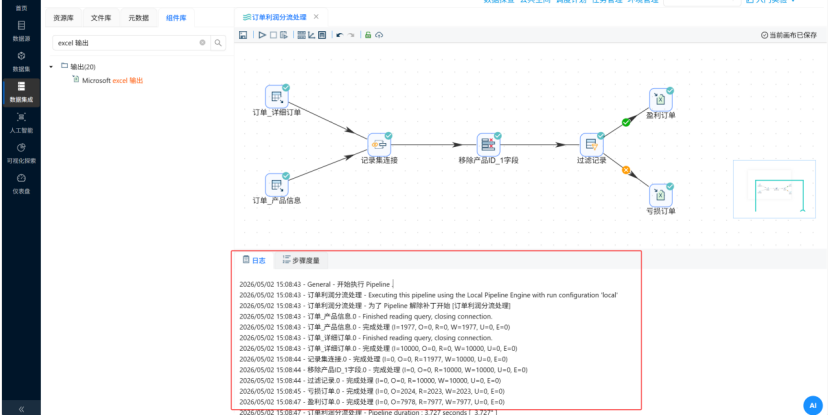The height and width of the screenshot is (415, 830).
Task: Click the 当前画布已保存 status indicator
Action: [x=789, y=35]
